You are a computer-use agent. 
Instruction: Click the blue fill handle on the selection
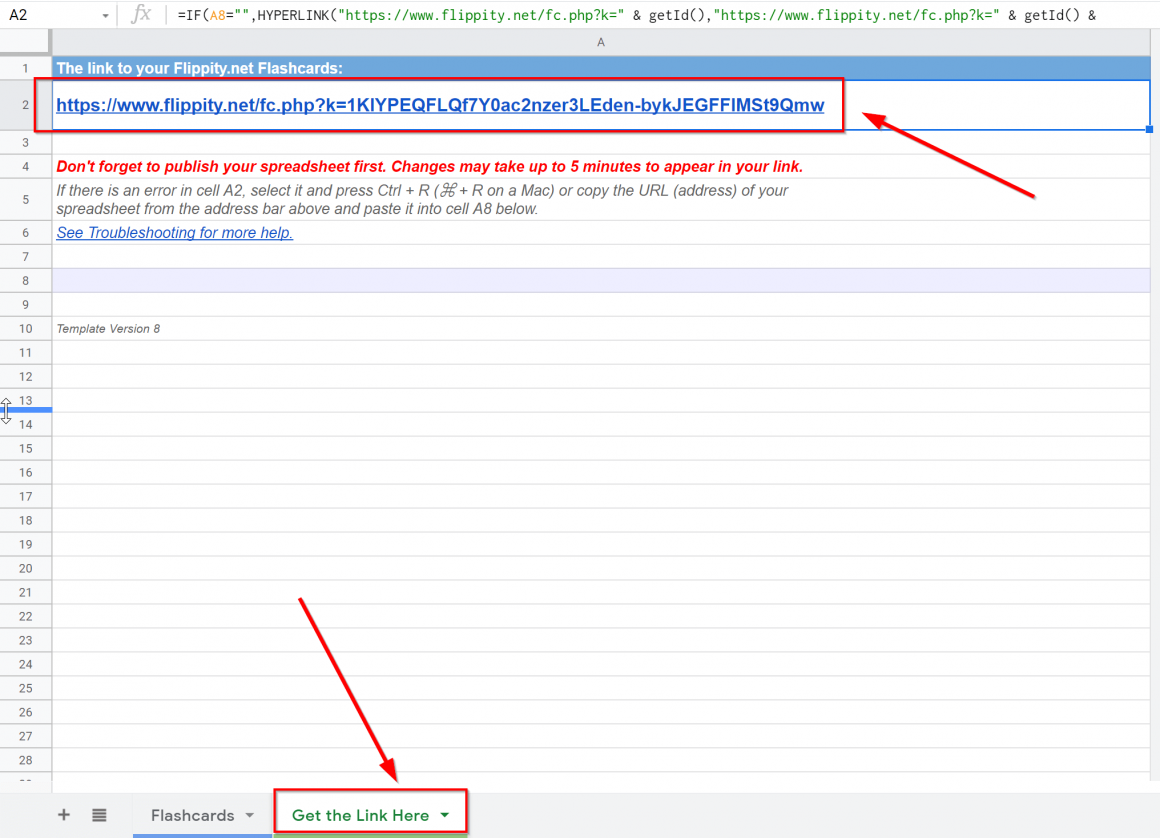(x=1149, y=129)
